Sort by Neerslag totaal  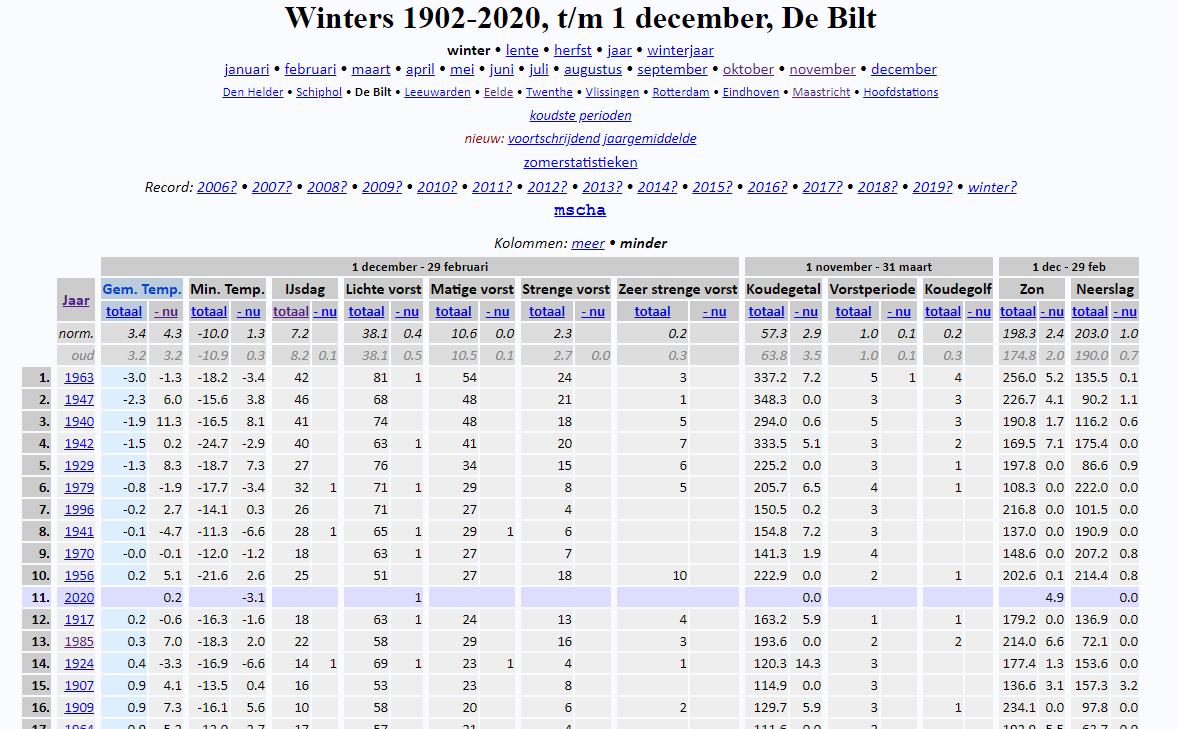[1090, 311]
